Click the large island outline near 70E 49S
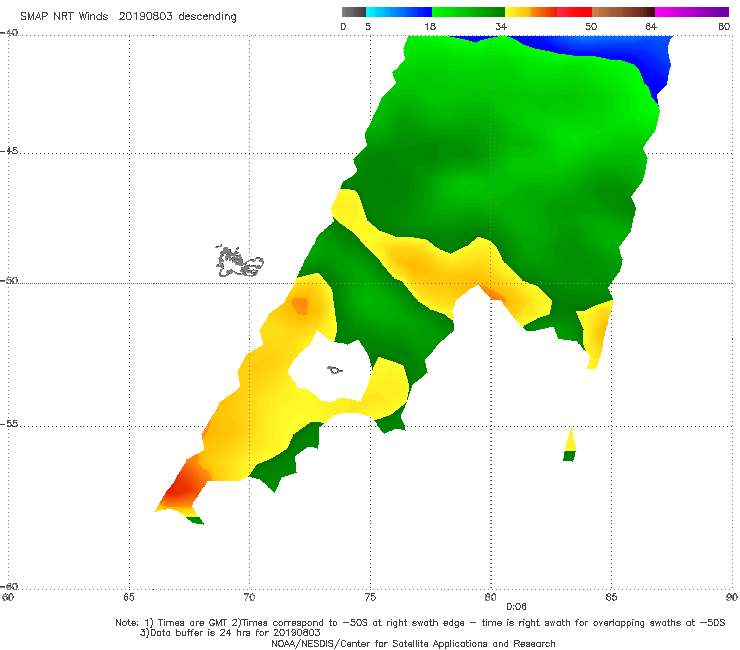740x650 pixels. click(239, 262)
